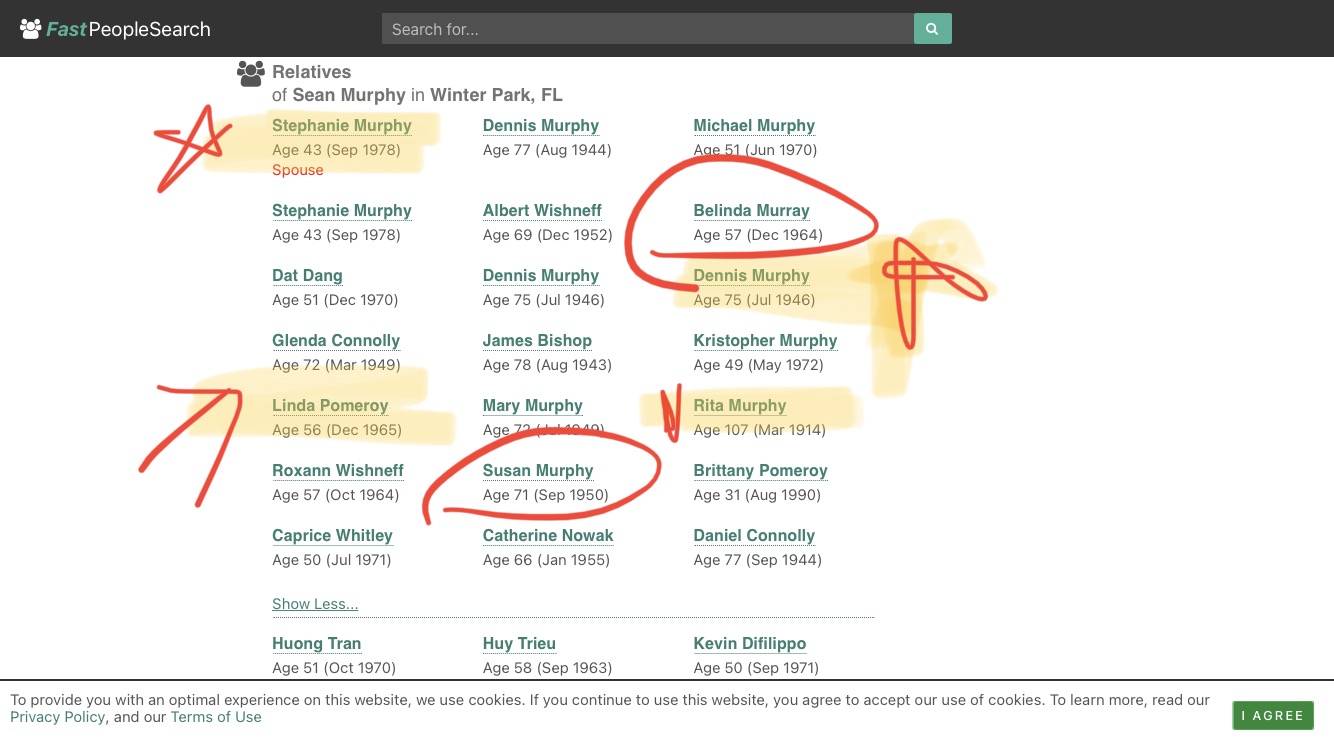This screenshot has width=1334, height=750.
Task: Open Dennis Murphy, Age 77, profile link
Action: pyautogui.click(x=541, y=126)
